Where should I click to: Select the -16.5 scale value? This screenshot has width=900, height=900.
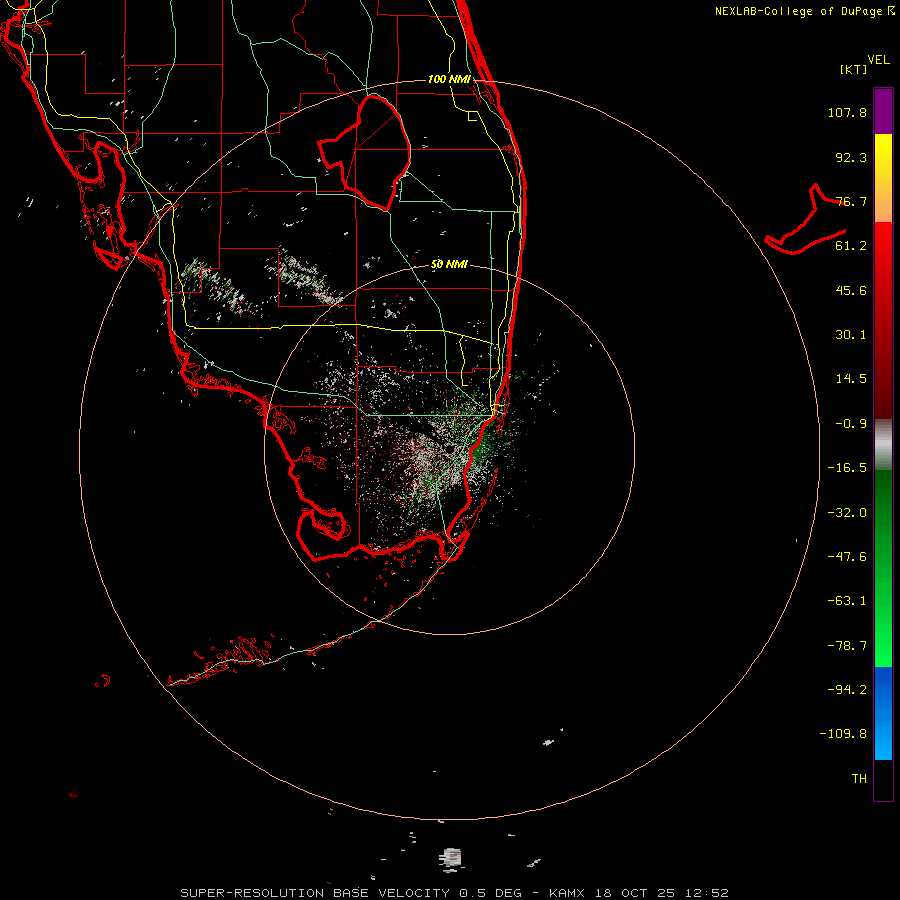pyautogui.click(x=847, y=468)
